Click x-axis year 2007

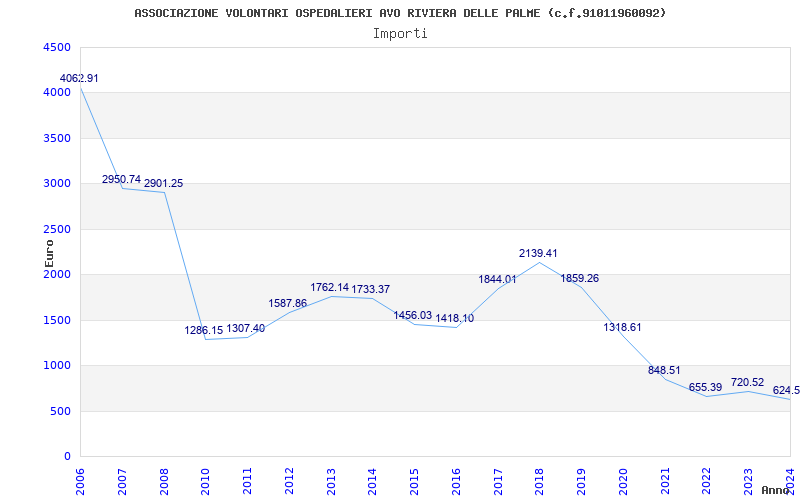pyautogui.click(x=122, y=481)
